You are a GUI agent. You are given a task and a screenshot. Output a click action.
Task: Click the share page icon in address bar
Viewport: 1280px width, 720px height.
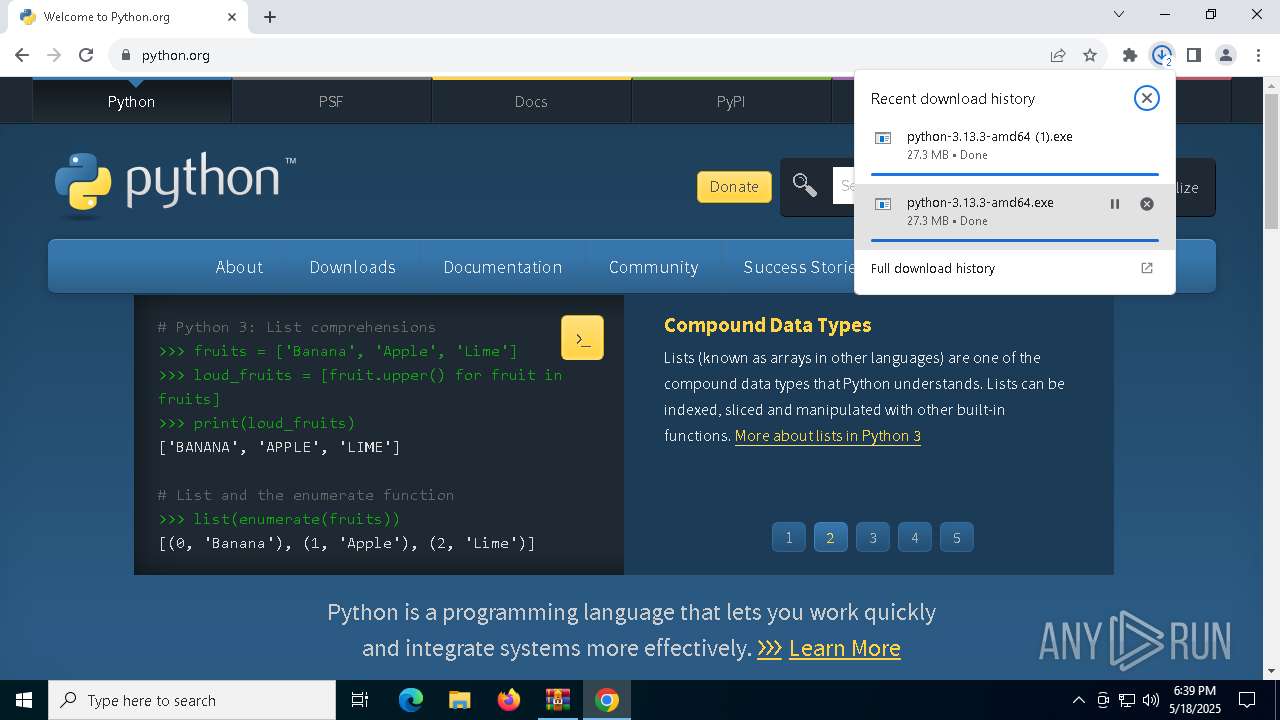[1058, 55]
